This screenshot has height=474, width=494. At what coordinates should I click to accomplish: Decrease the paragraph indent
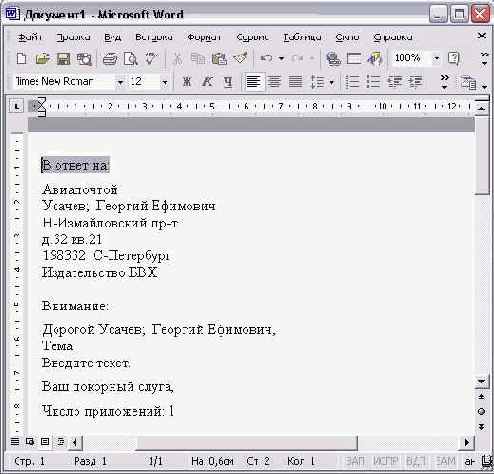pyautogui.click(x=395, y=82)
